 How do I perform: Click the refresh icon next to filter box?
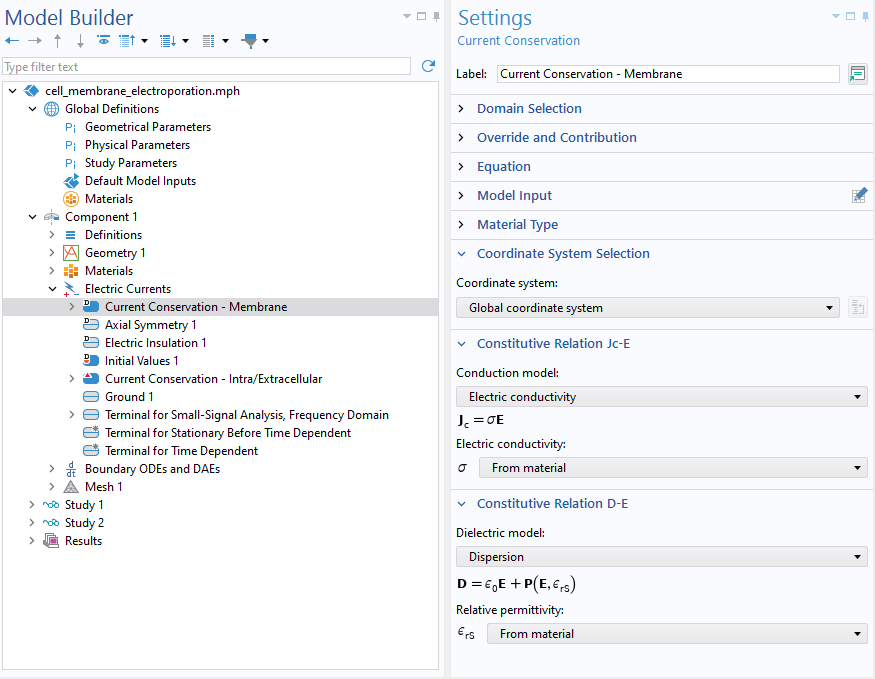[x=428, y=66]
